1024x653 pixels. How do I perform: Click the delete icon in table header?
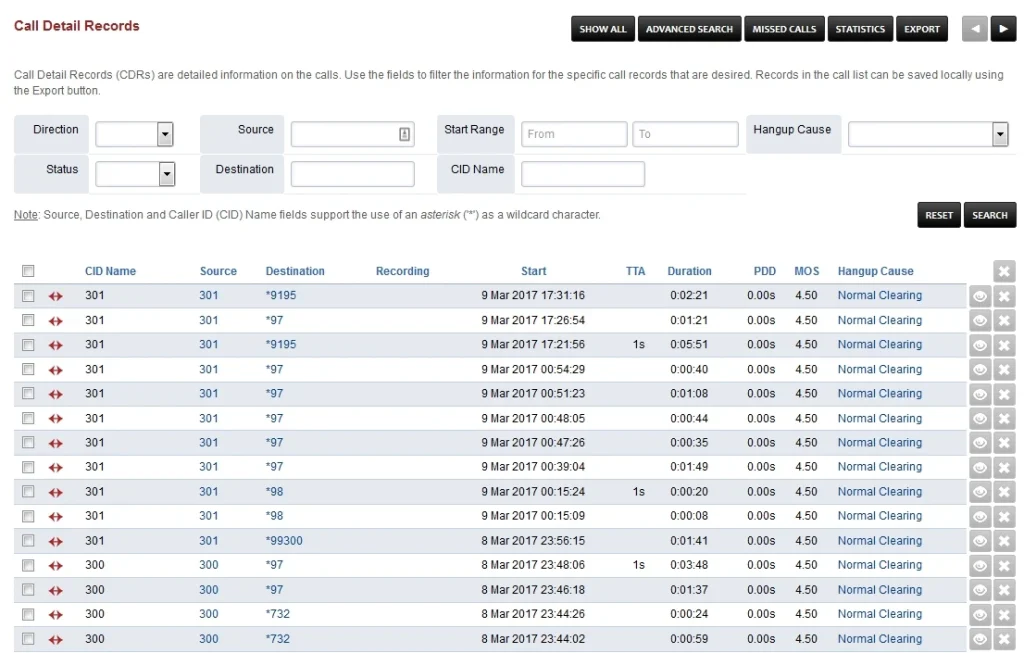point(1004,271)
